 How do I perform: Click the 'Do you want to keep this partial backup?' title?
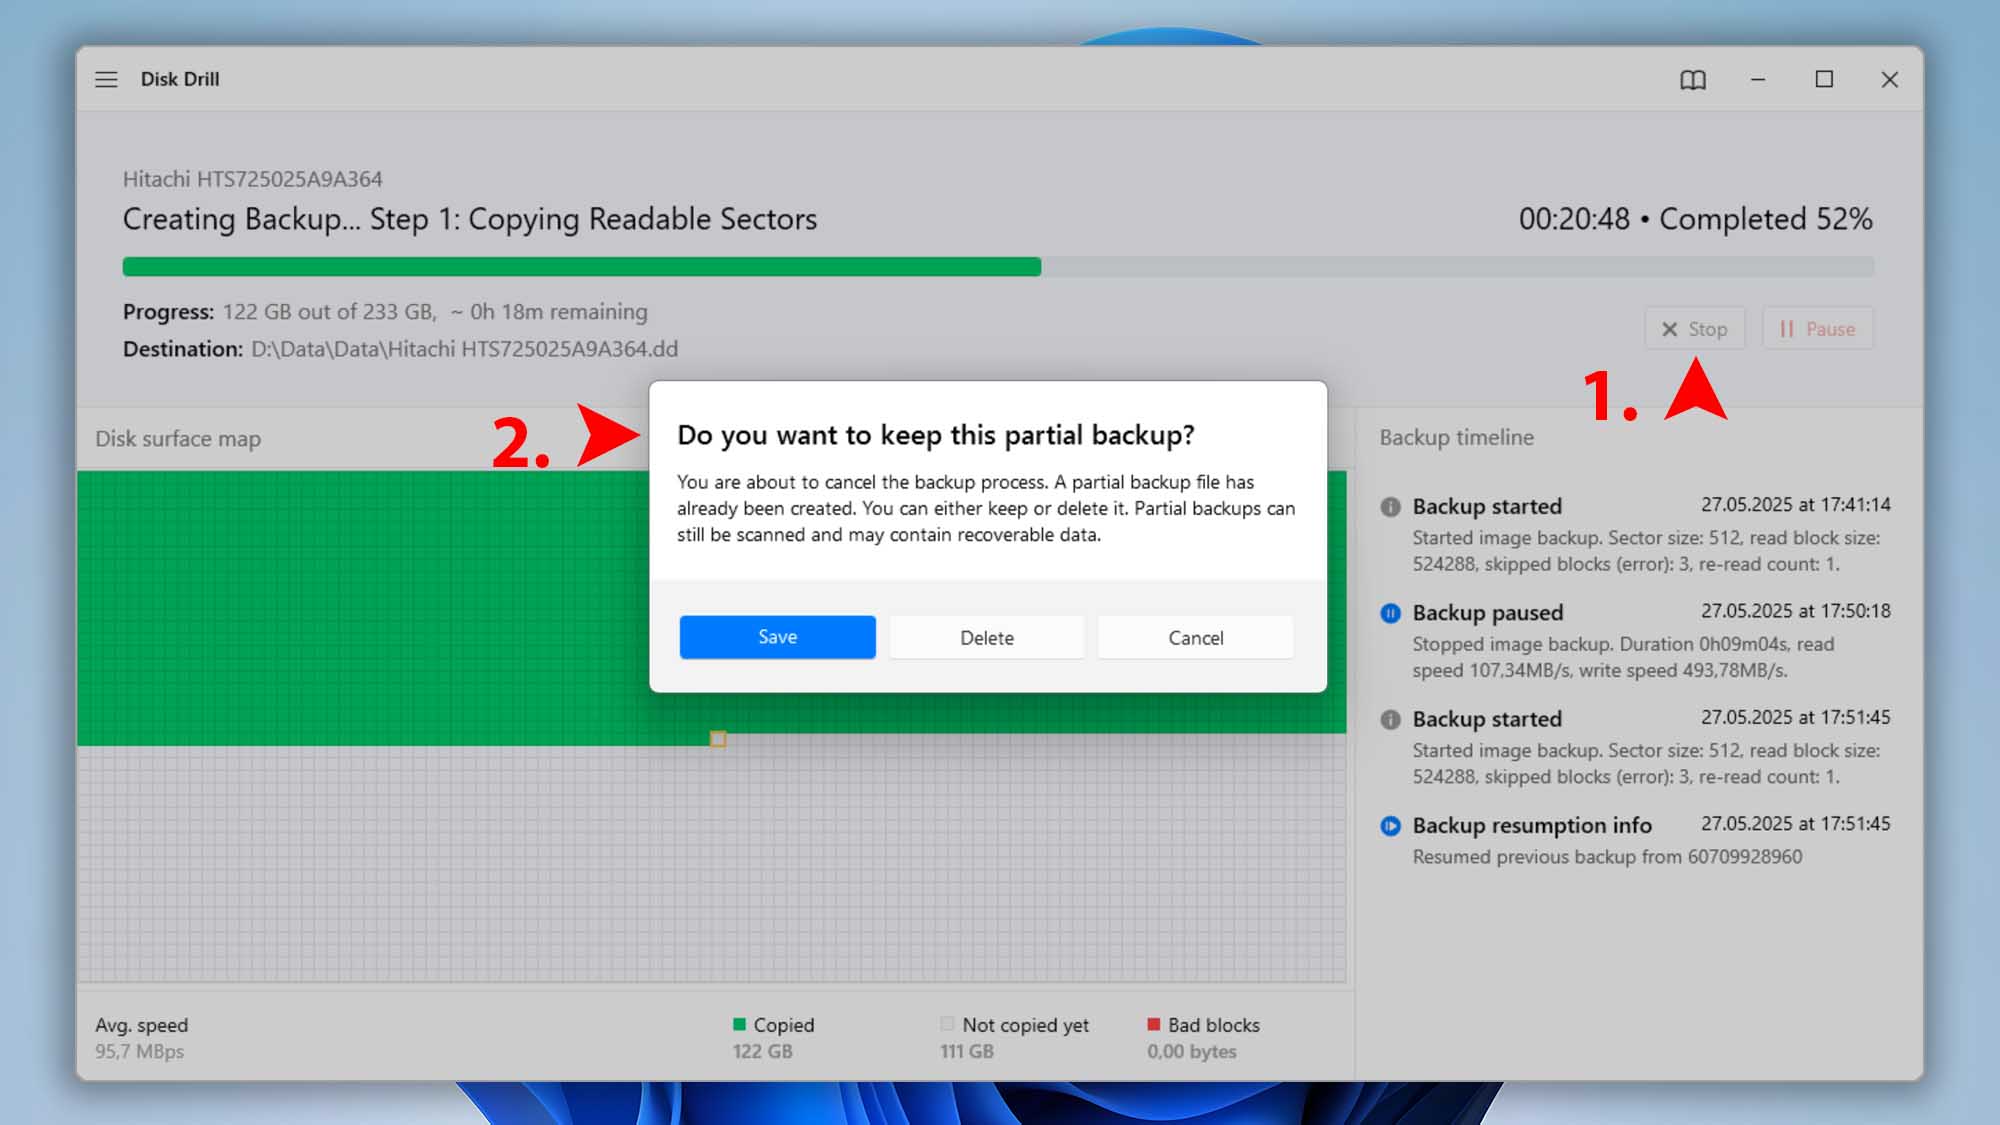935,435
